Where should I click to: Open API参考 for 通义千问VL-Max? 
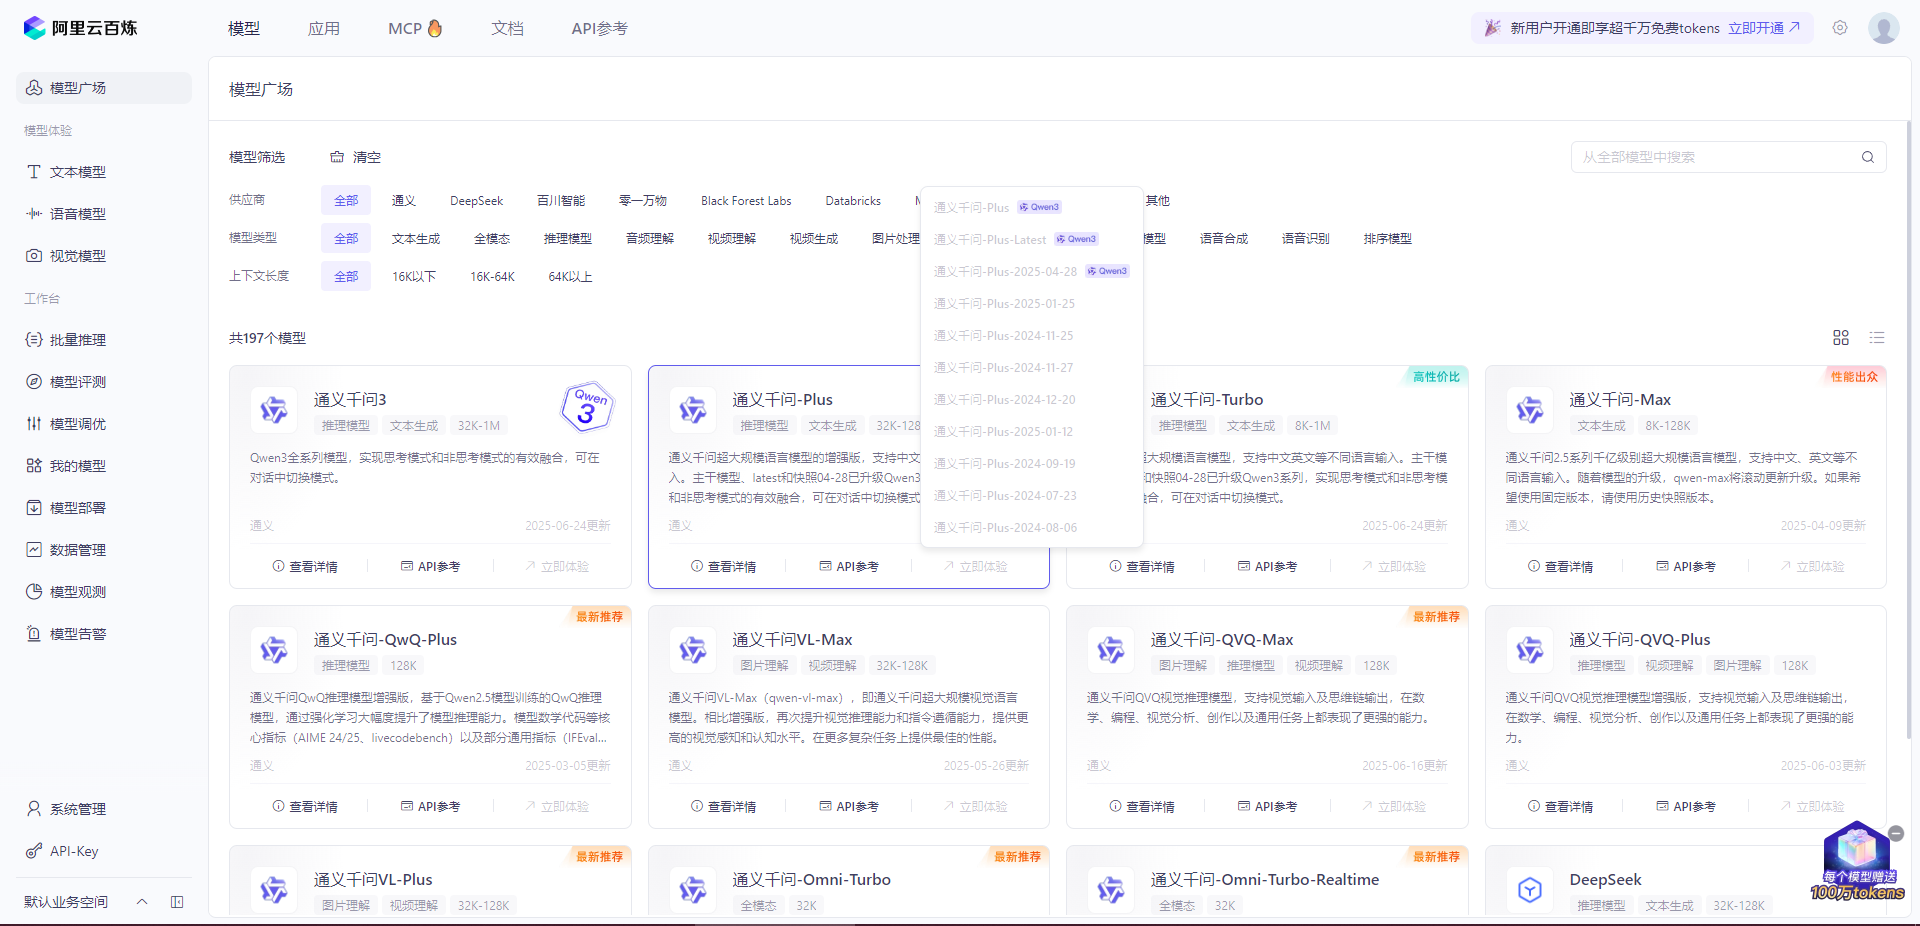pyautogui.click(x=849, y=807)
